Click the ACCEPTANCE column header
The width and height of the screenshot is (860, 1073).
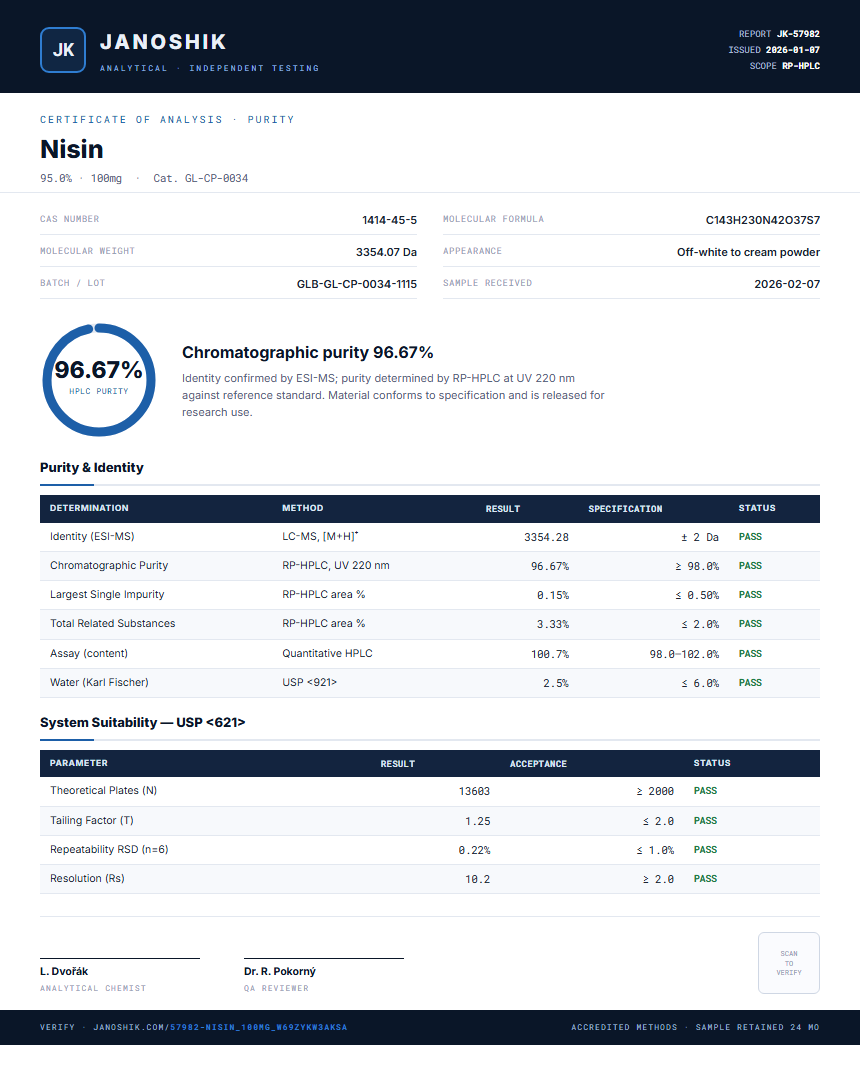pos(538,764)
